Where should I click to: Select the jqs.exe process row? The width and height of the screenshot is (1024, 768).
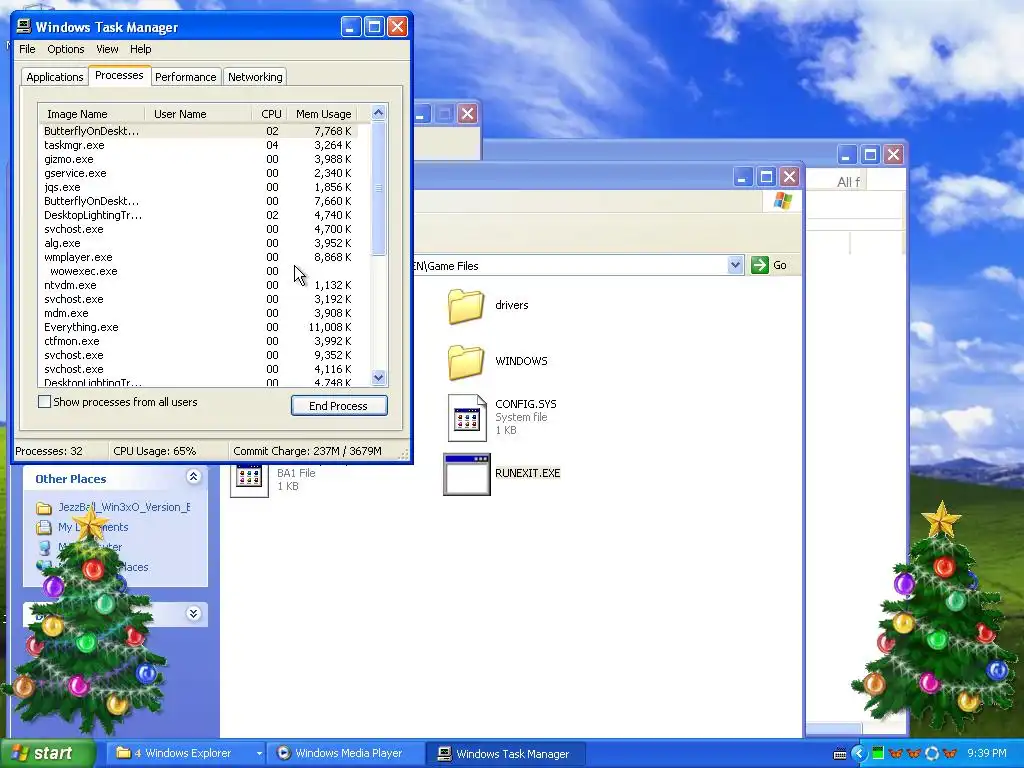tap(198, 187)
